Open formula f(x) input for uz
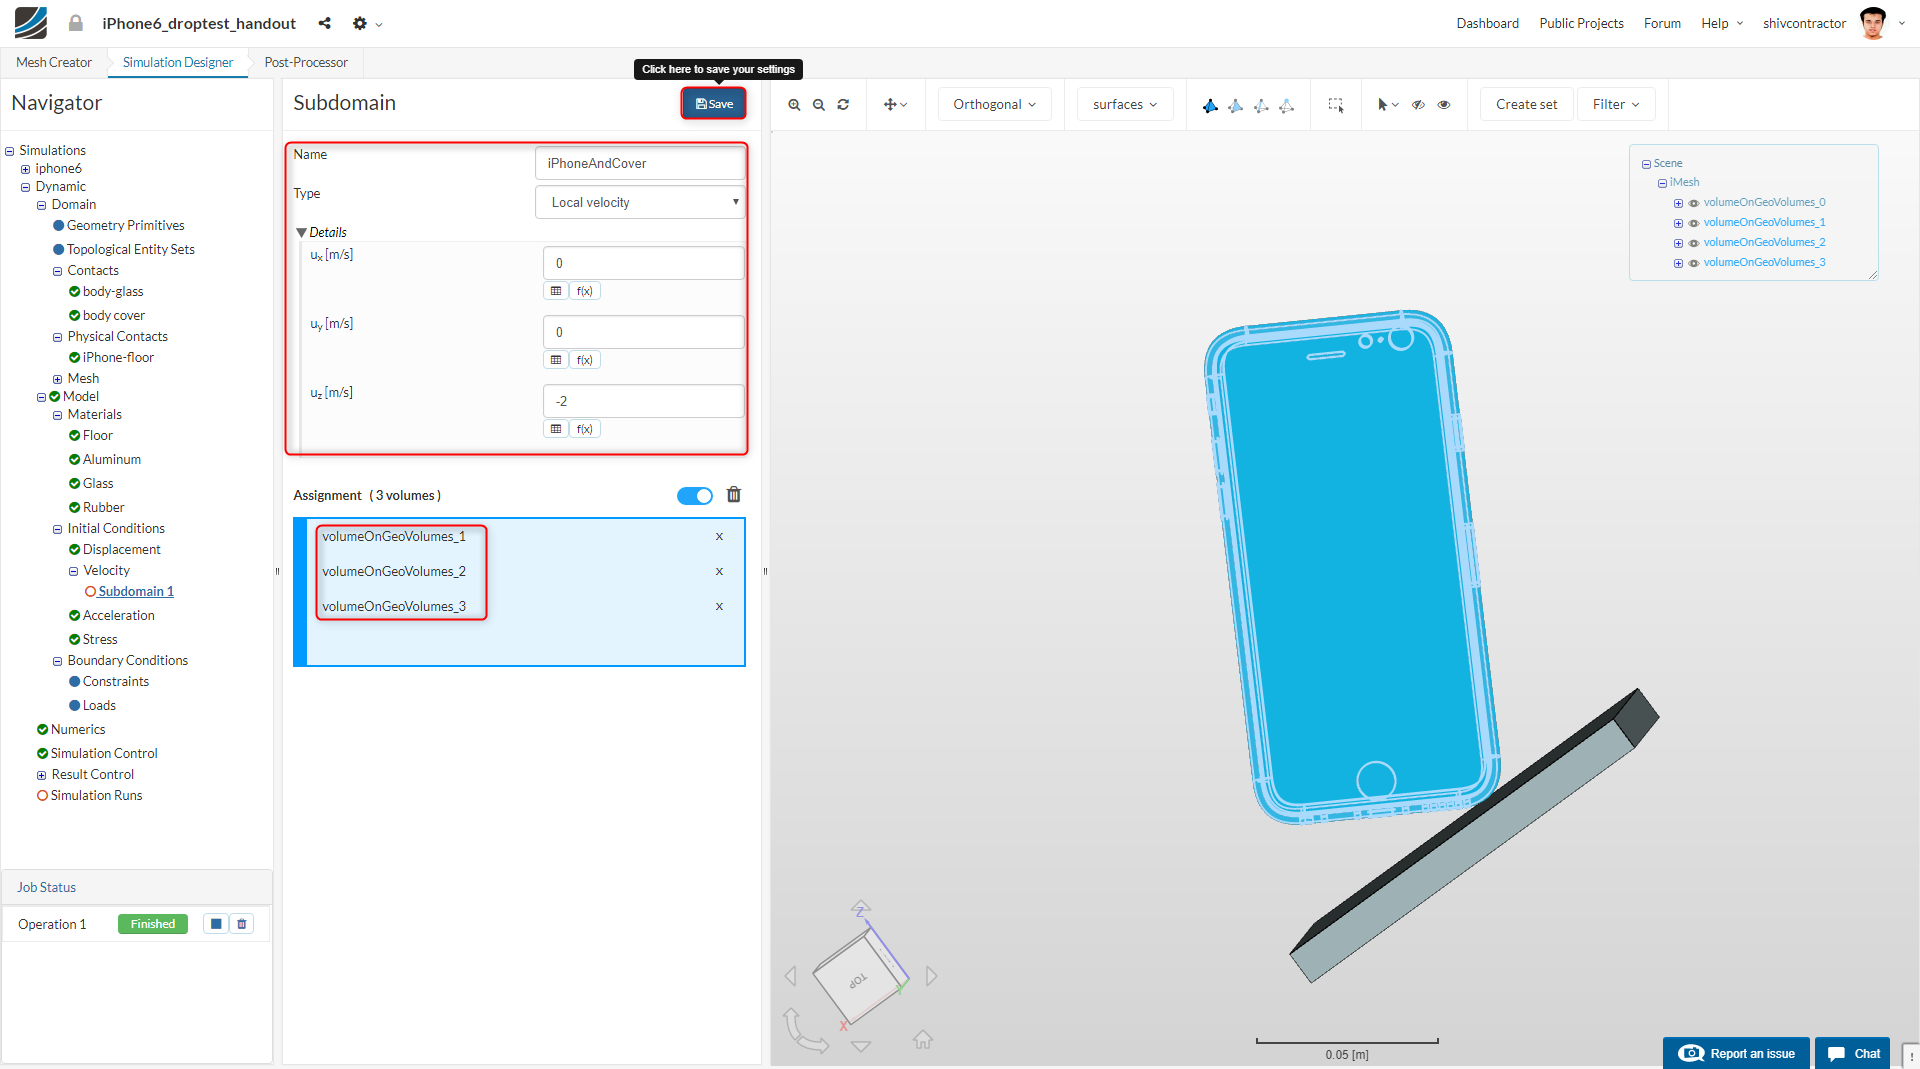Screen dimensions: 1920x1069 point(585,429)
